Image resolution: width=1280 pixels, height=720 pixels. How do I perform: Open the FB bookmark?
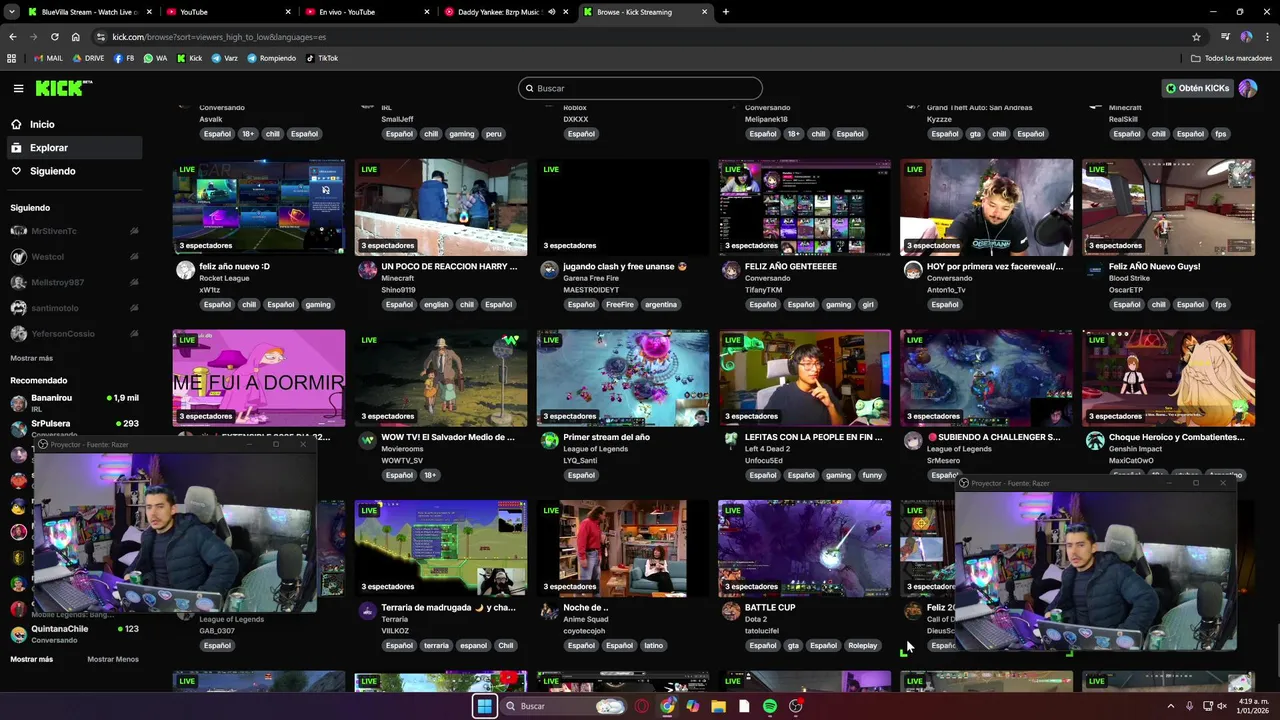click(125, 58)
